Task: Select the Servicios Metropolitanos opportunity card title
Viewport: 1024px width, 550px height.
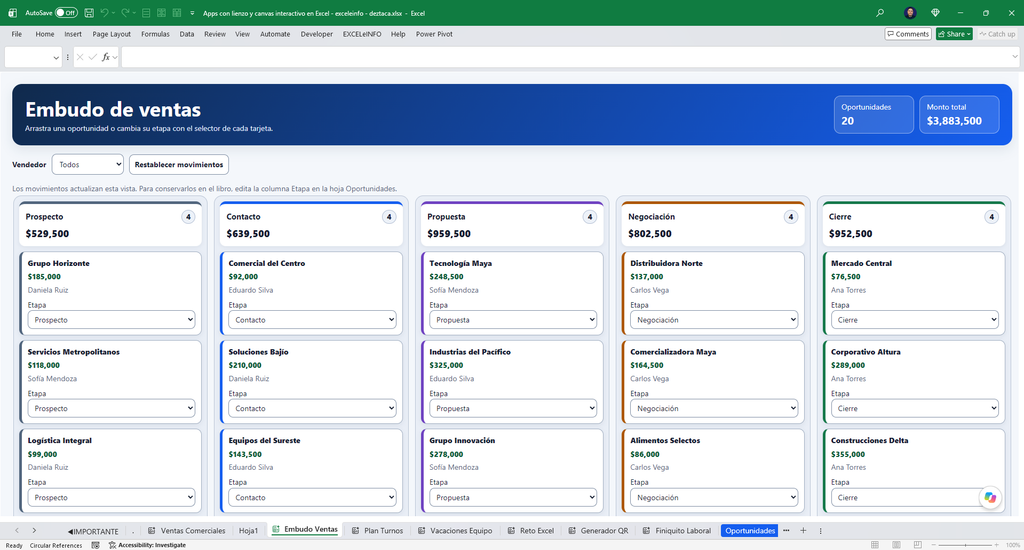Action: point(74,351)
